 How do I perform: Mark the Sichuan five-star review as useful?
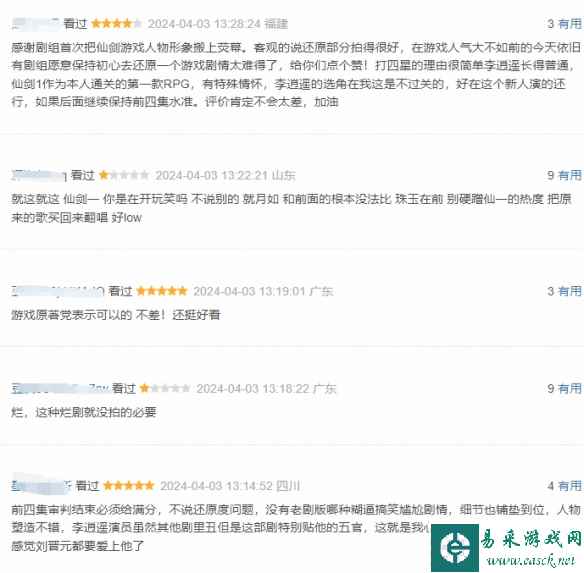[x=570, y=486]
